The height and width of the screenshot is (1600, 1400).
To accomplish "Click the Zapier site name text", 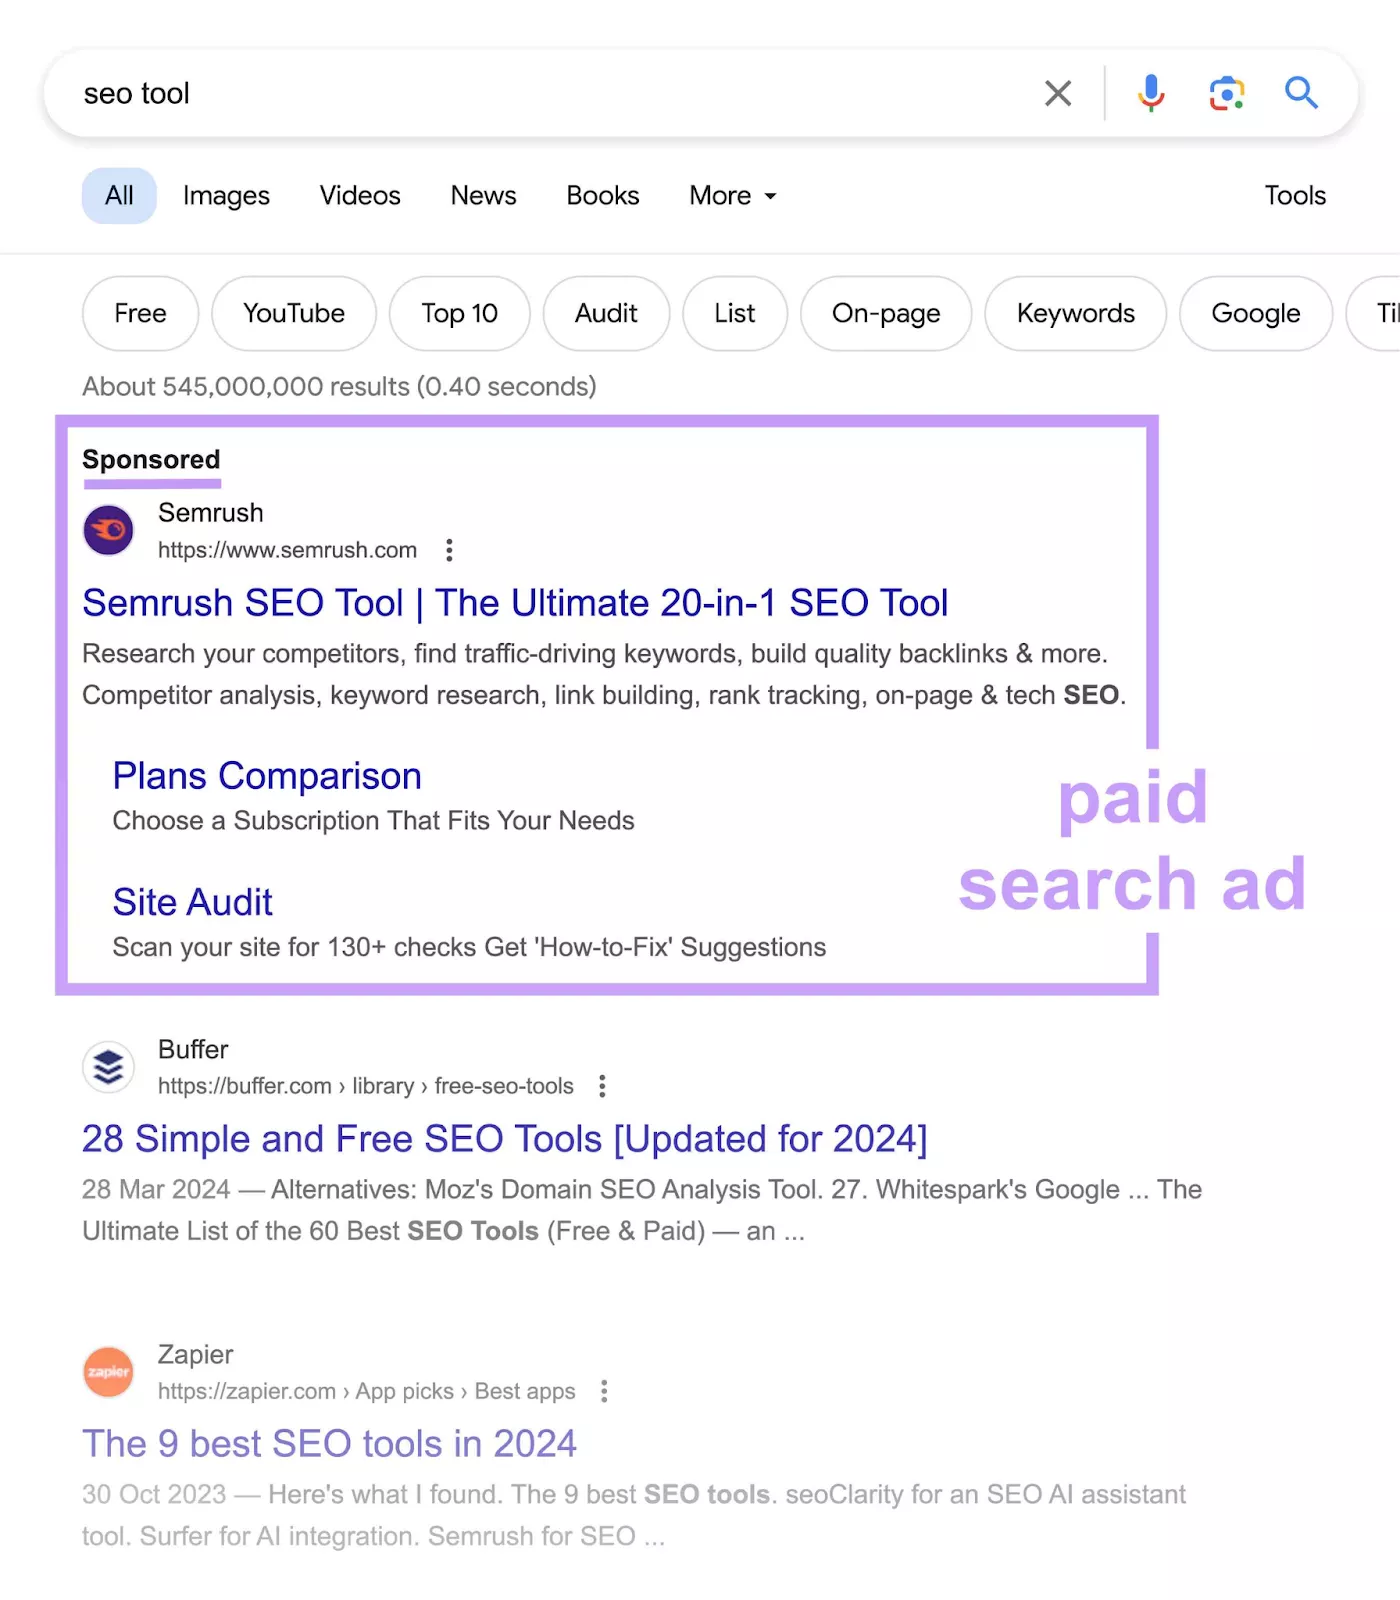I will click(x=195, y=1355).
